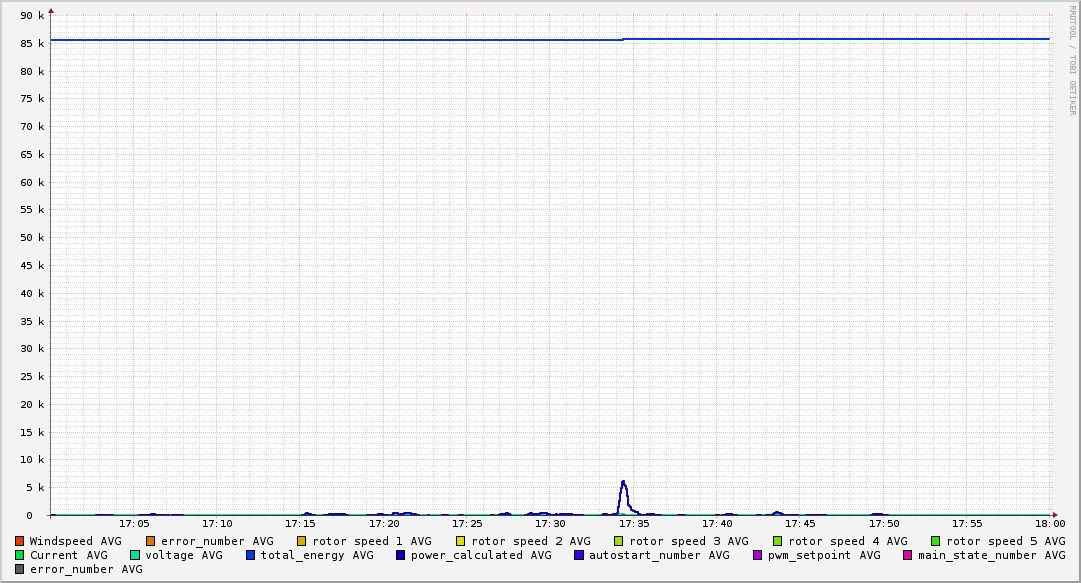Viewport: 1081px width, 583px height.
Task: Click the power_calculated AVG legend label
Action: click(480, 555)
